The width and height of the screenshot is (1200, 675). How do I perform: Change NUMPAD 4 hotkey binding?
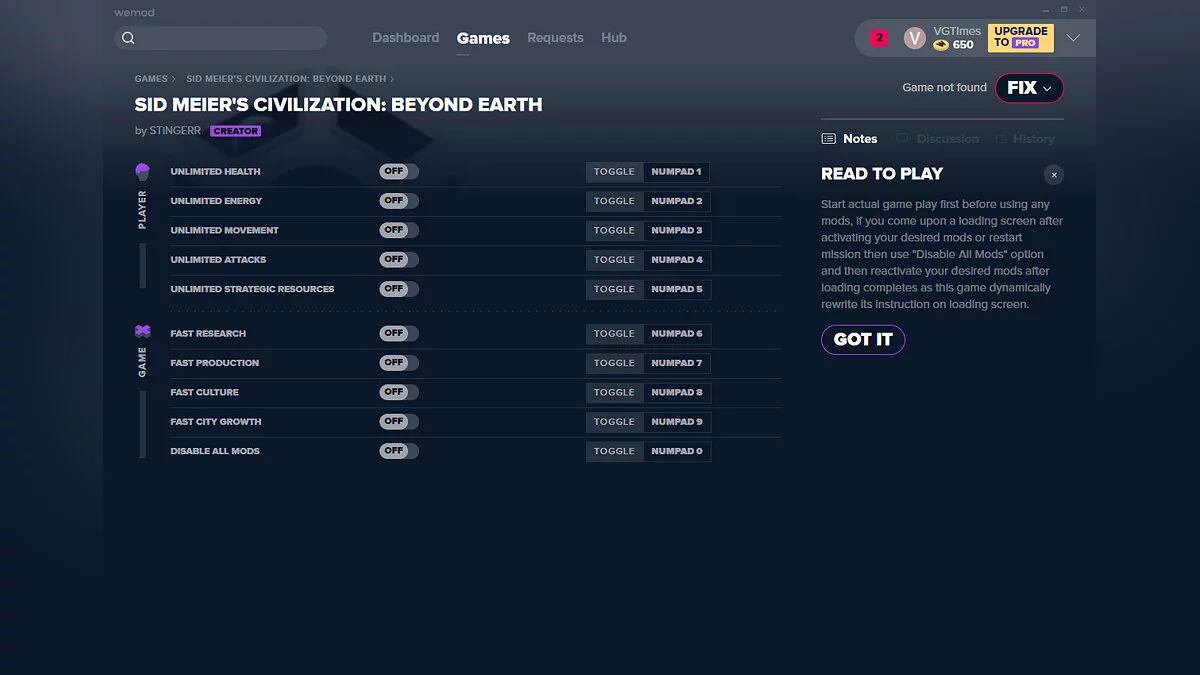point(677,260)
